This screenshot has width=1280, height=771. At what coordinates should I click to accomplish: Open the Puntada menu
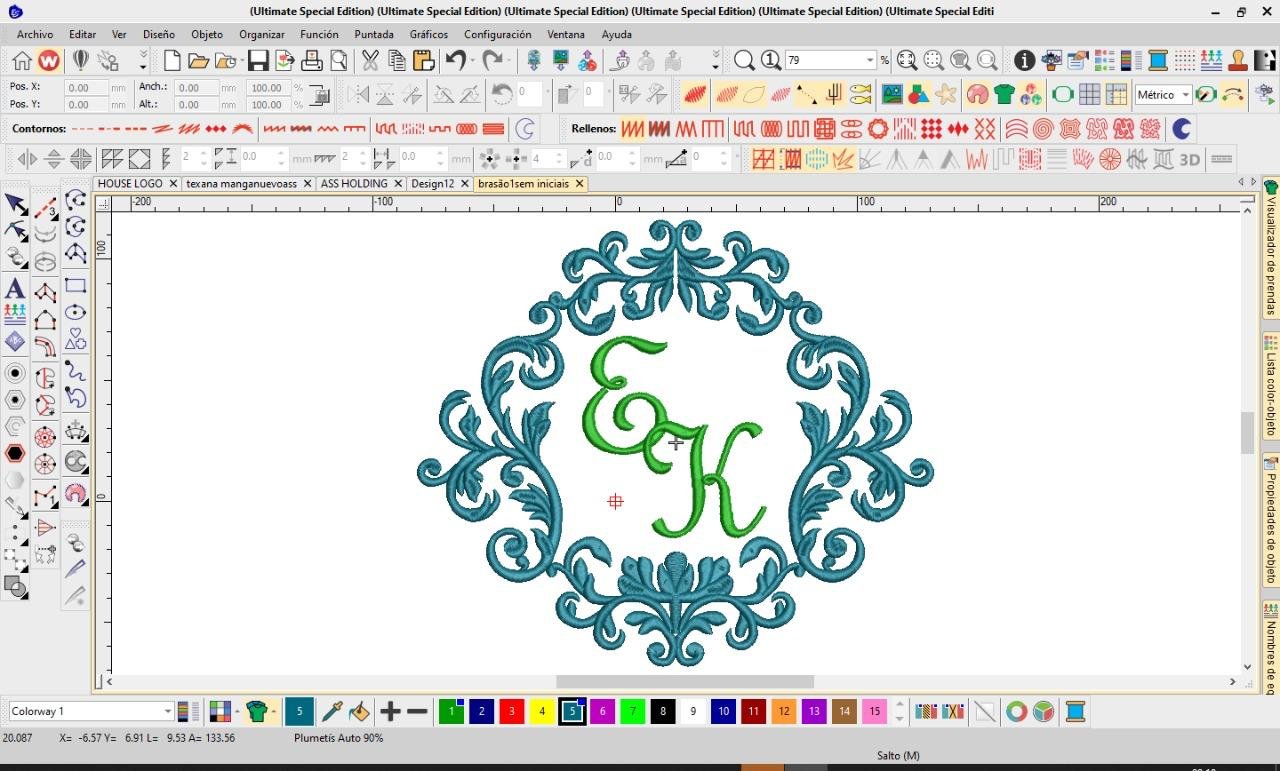374,34
